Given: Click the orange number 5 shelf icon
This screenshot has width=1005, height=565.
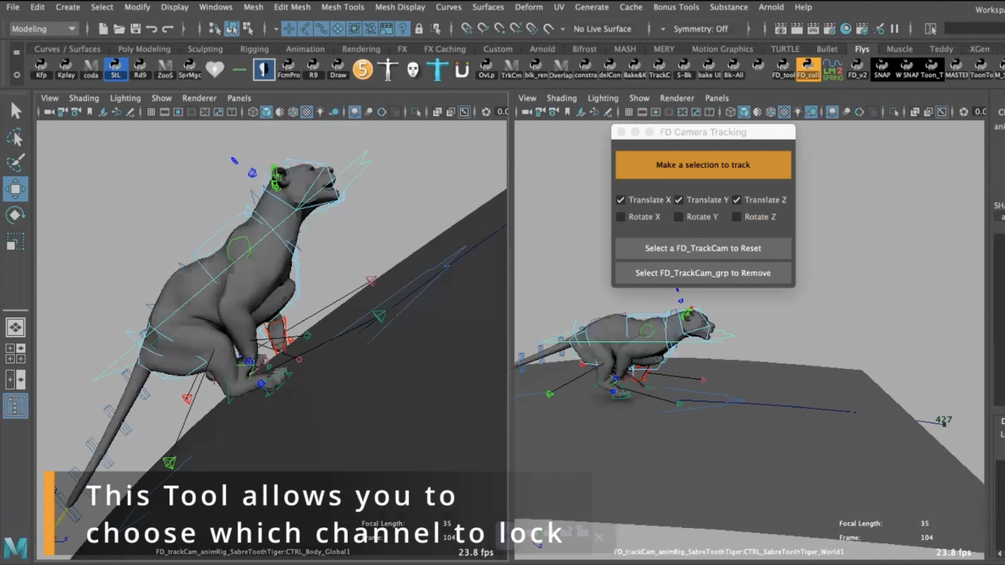Looking at the screenshot, I should [x=363, y=69].
